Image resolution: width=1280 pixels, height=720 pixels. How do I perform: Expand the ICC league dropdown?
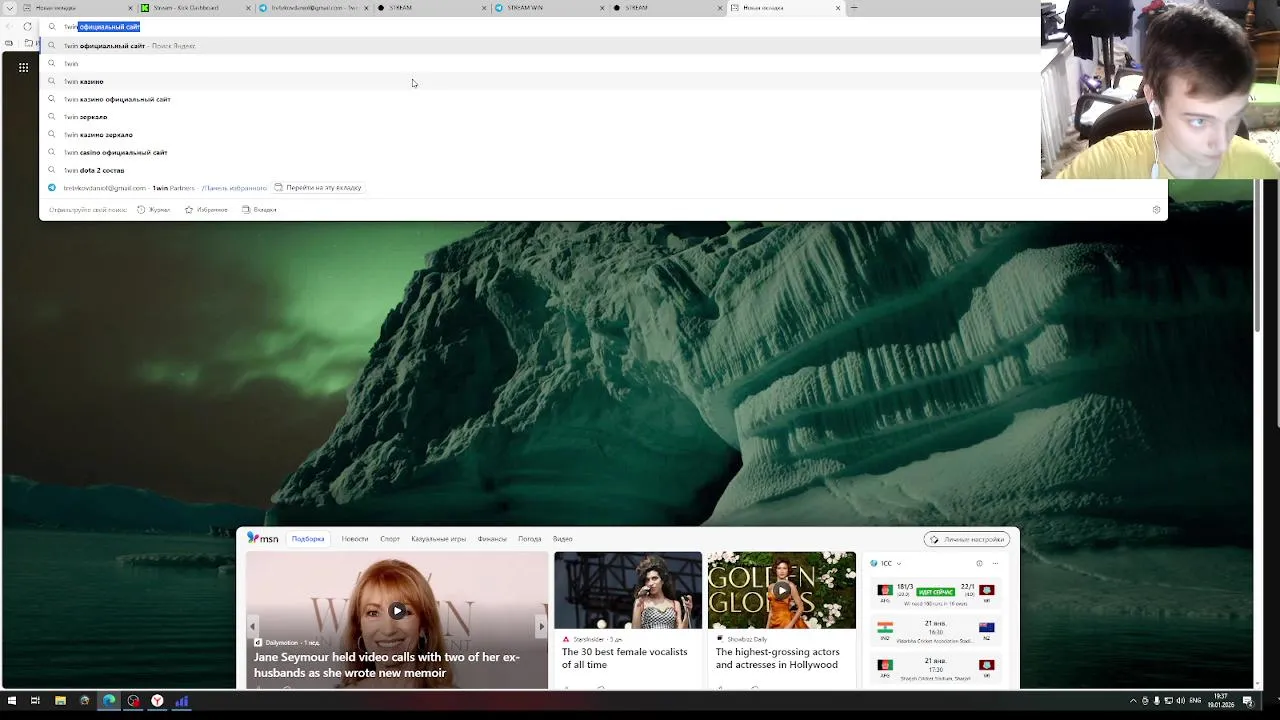tap(898, 564)
